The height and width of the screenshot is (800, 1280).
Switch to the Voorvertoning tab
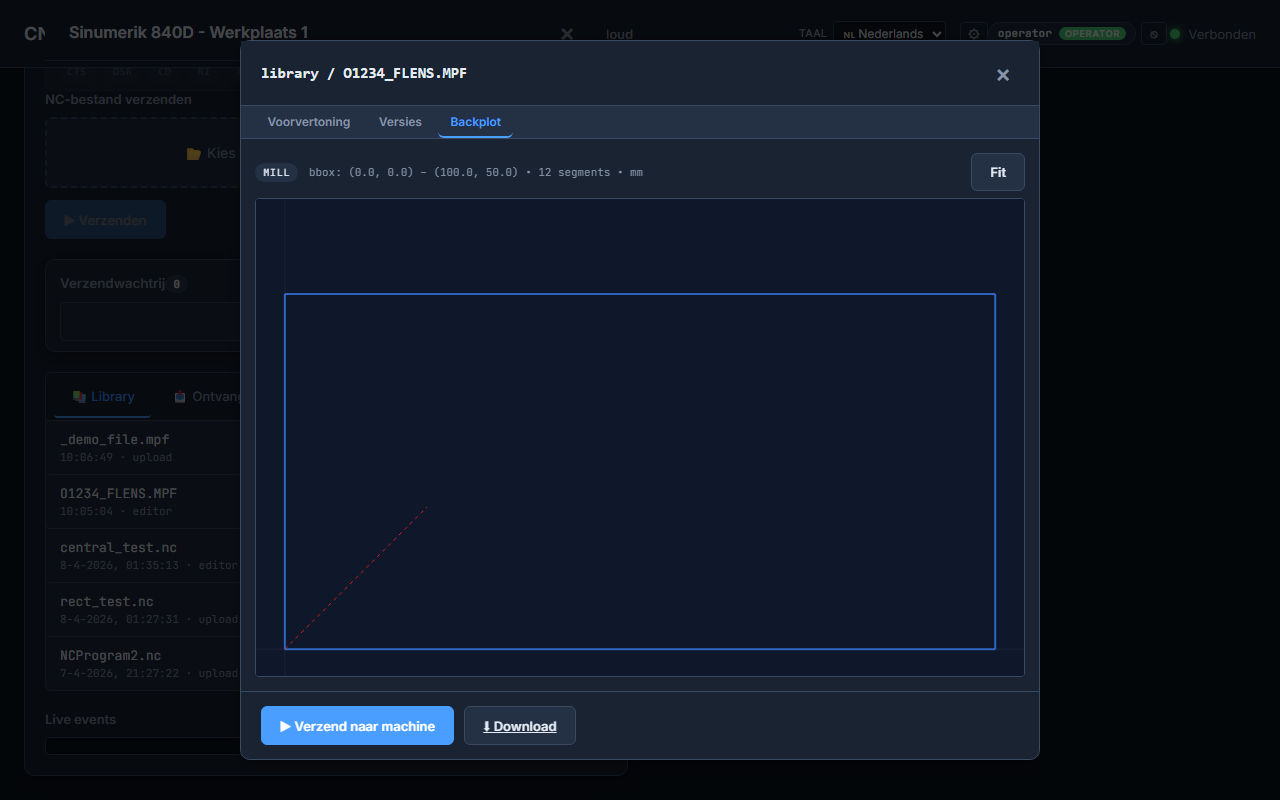tap(309, 122)
